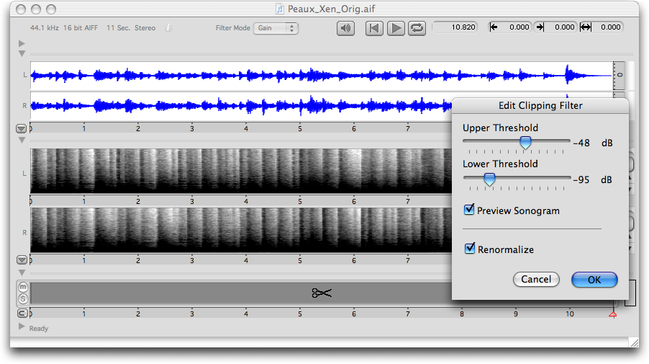Toggle loop playback button
Viewport: 649px width, 364px height.
click(417, 28)
